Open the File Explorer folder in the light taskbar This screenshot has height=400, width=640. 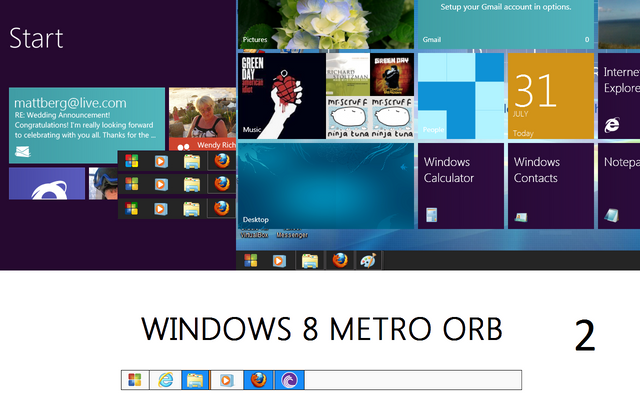click(195, 380)
